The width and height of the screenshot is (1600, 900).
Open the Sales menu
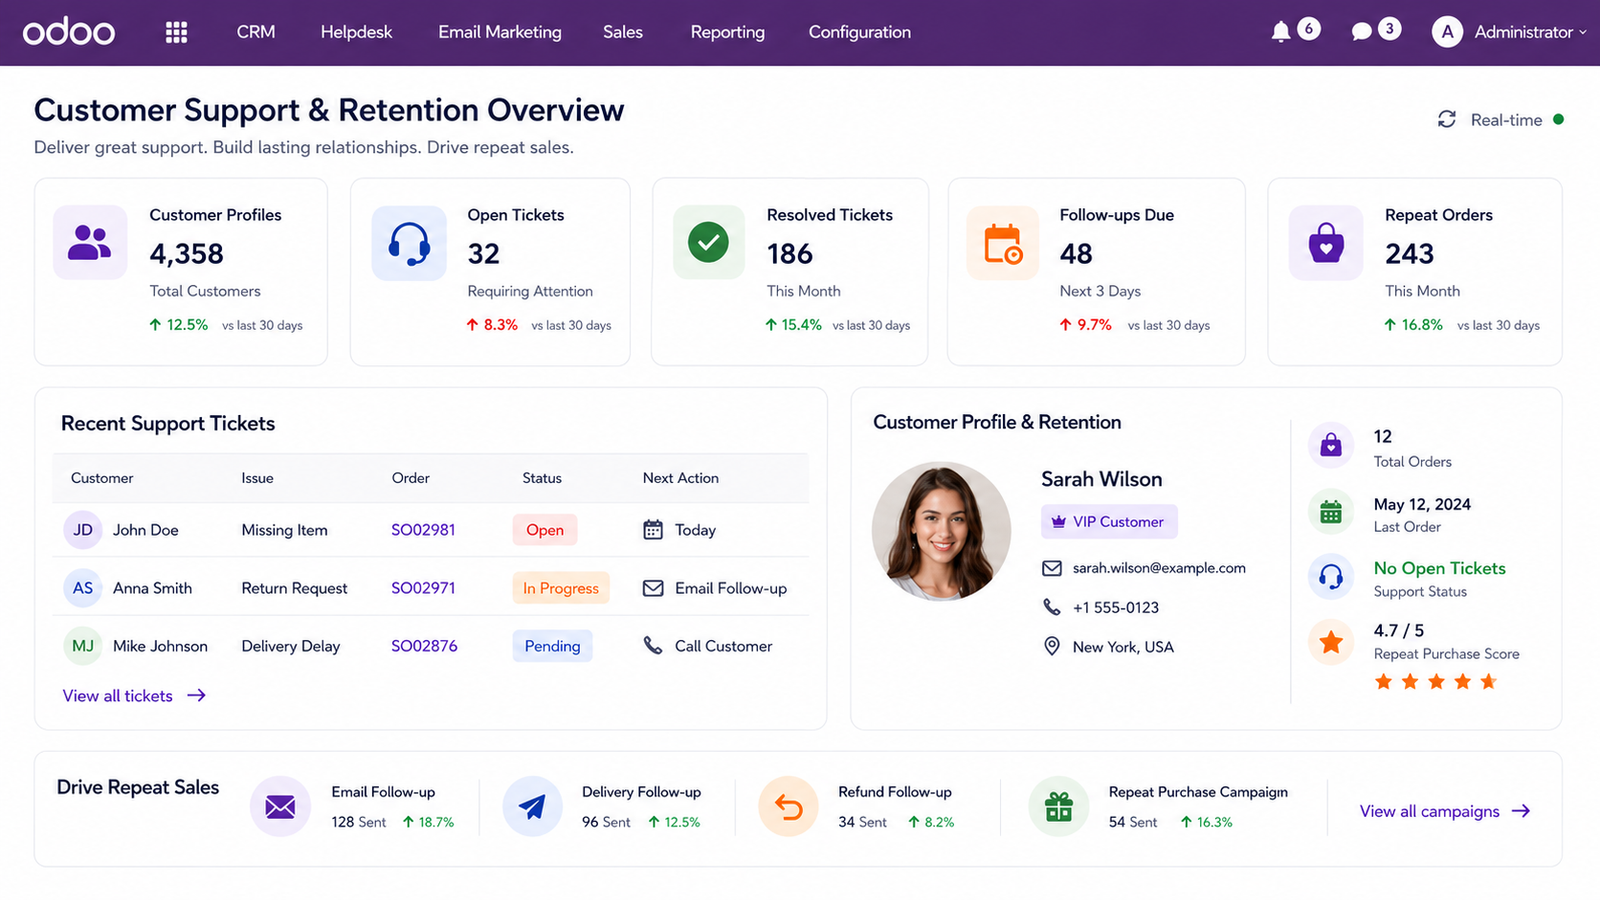pyautogui.click(x=623, y=32)
